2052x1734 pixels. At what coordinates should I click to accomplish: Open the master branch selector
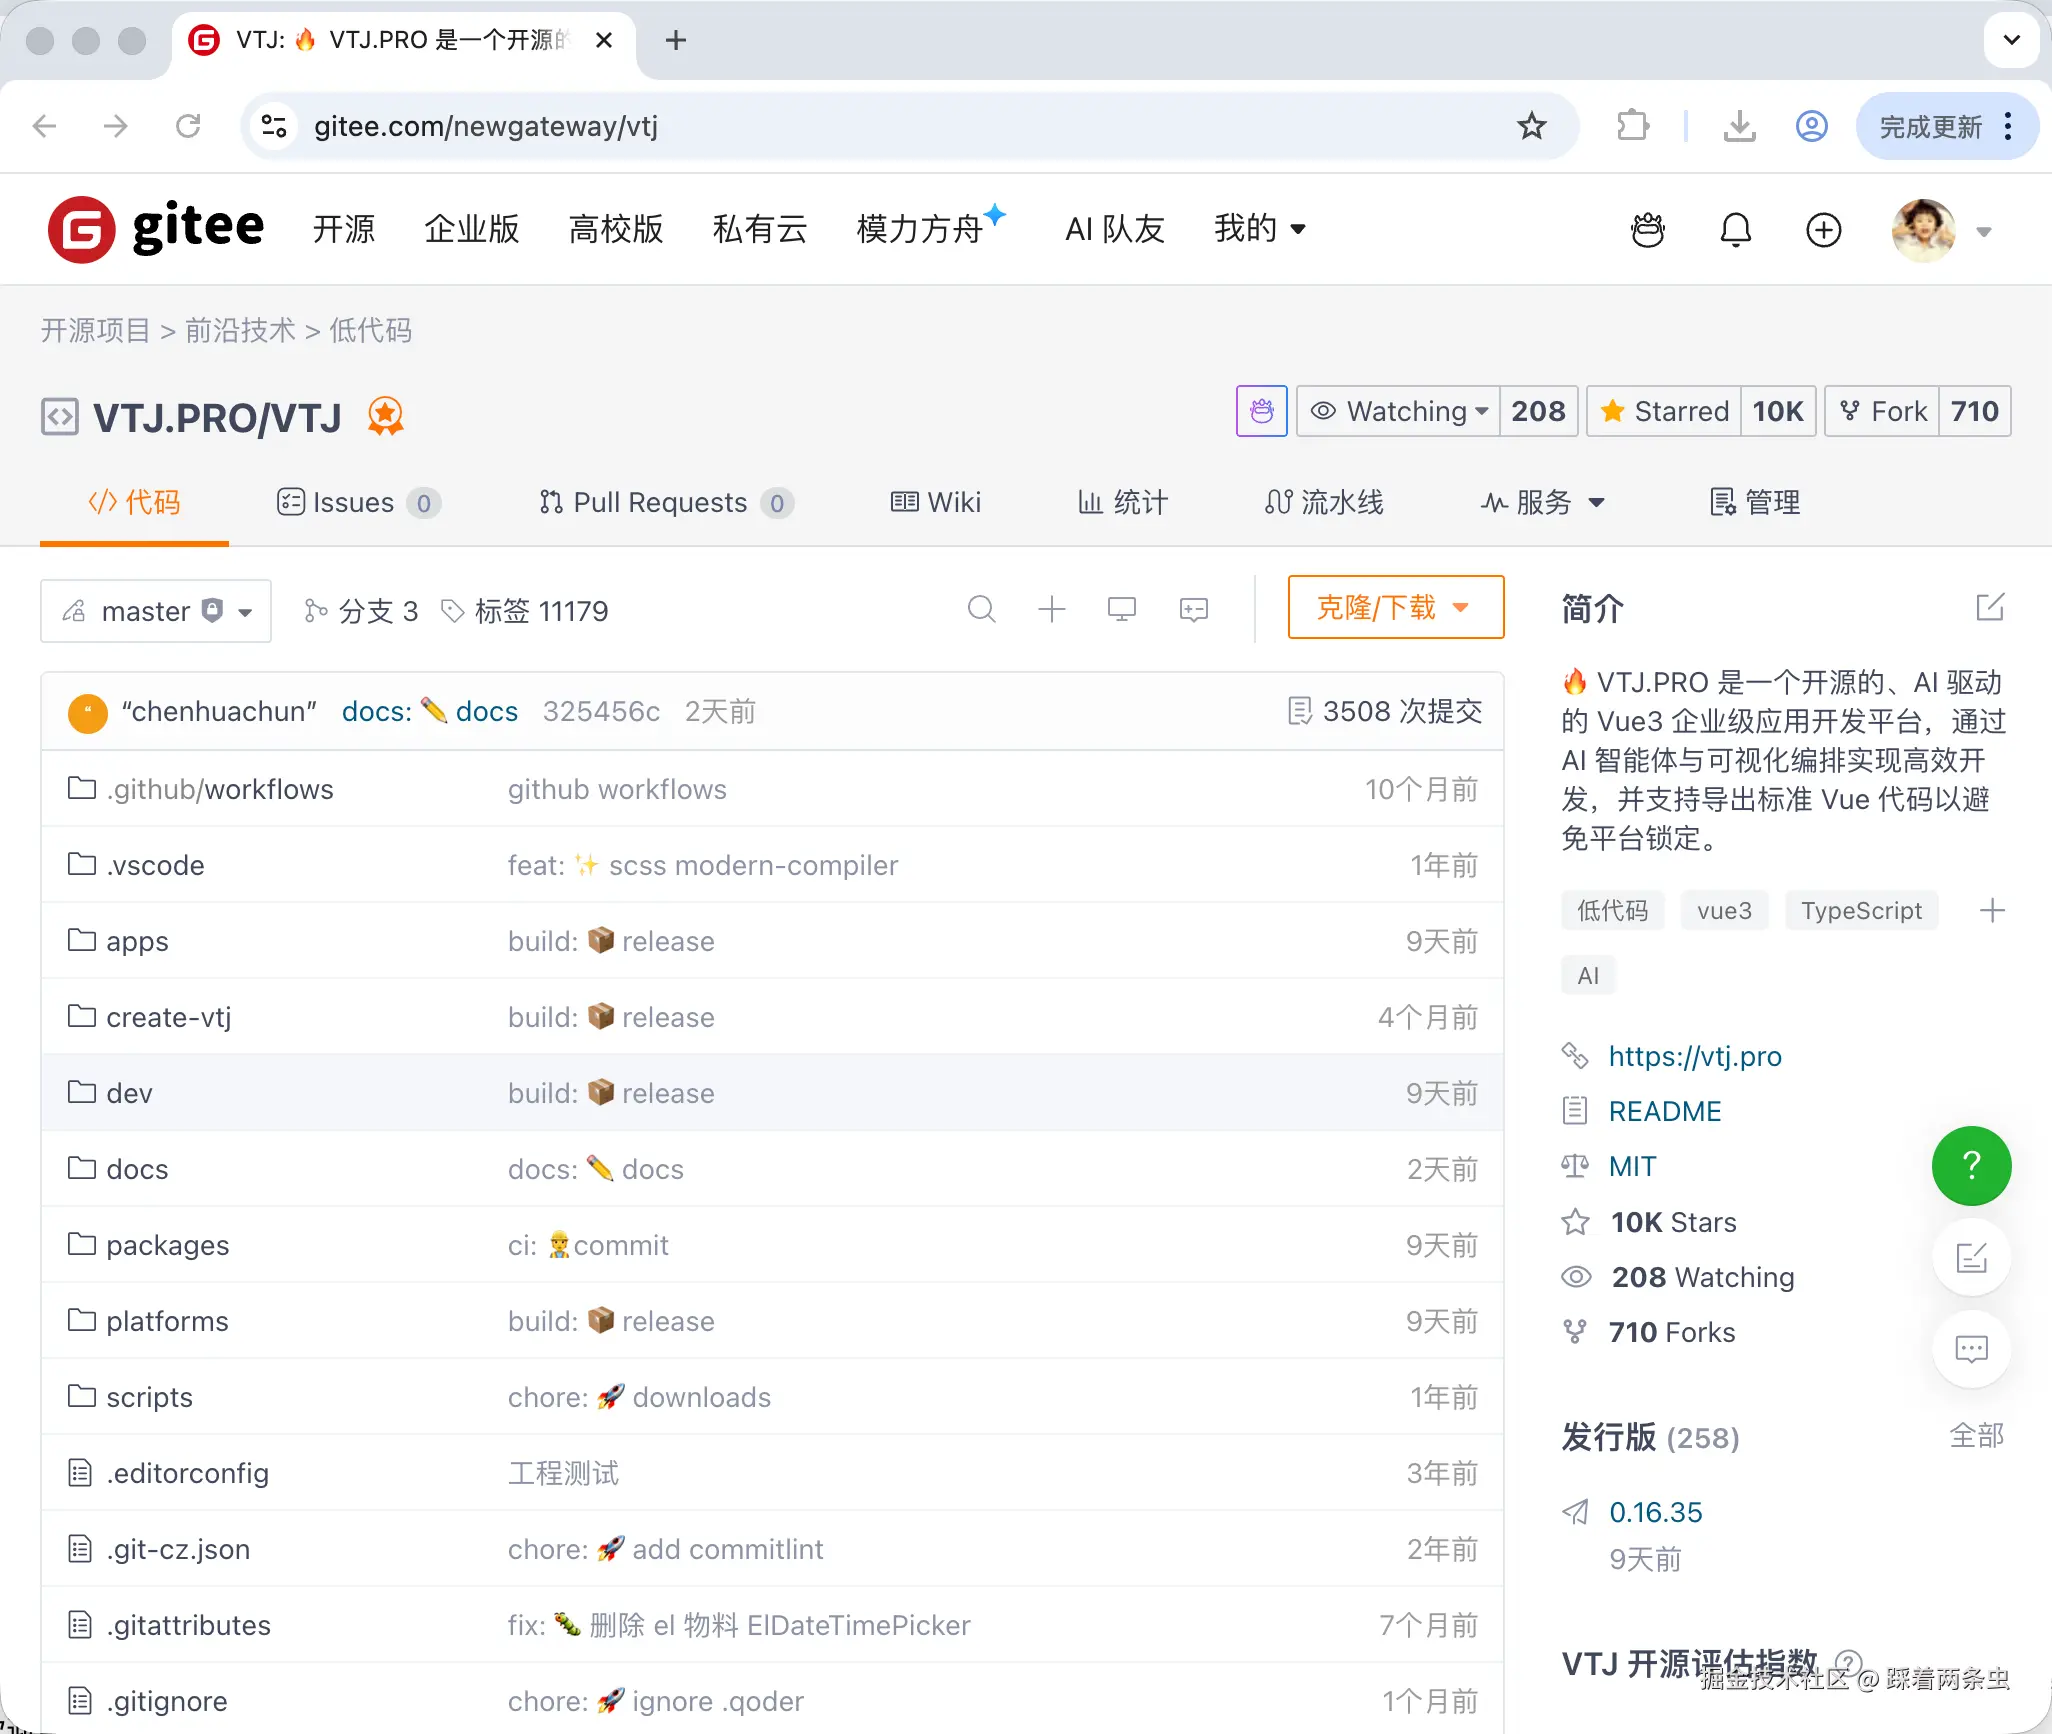click(x=156, y=611)
